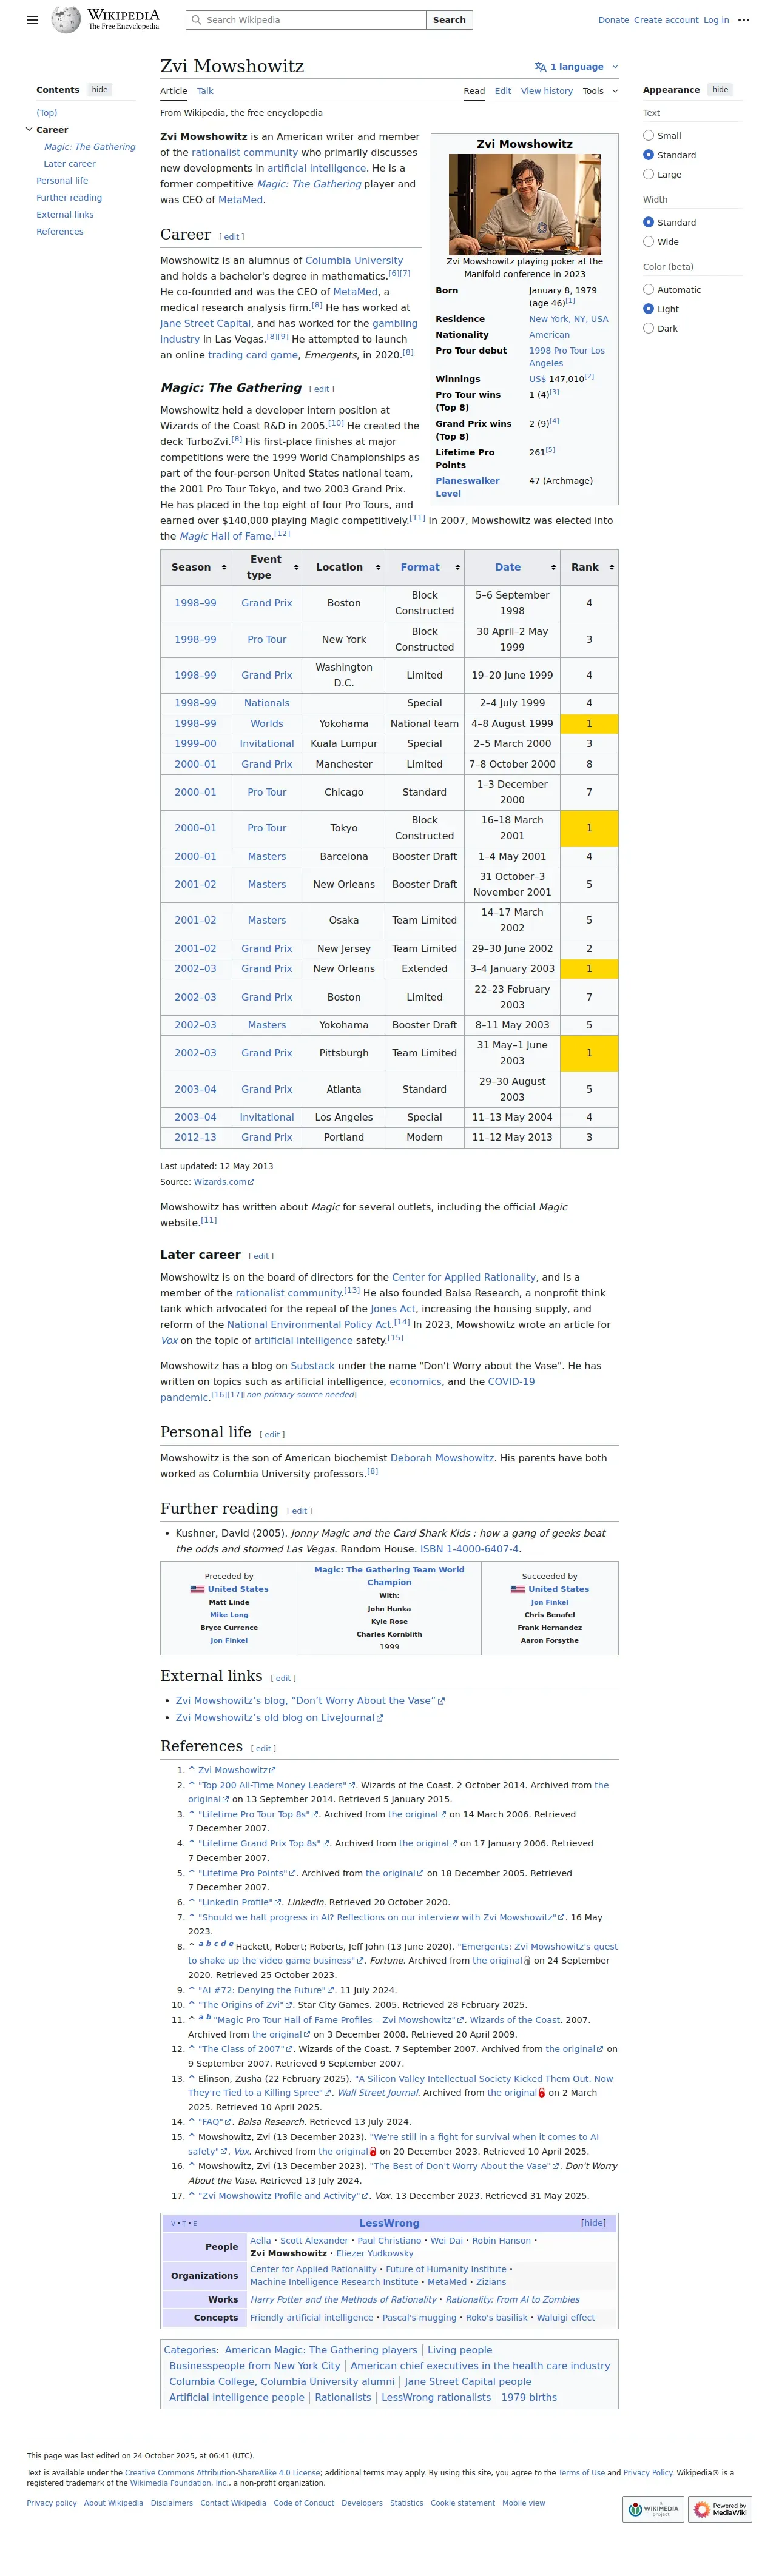Select Automatic color mode
This screenshot has width=779, height=2576.
[x=648, y=289]
